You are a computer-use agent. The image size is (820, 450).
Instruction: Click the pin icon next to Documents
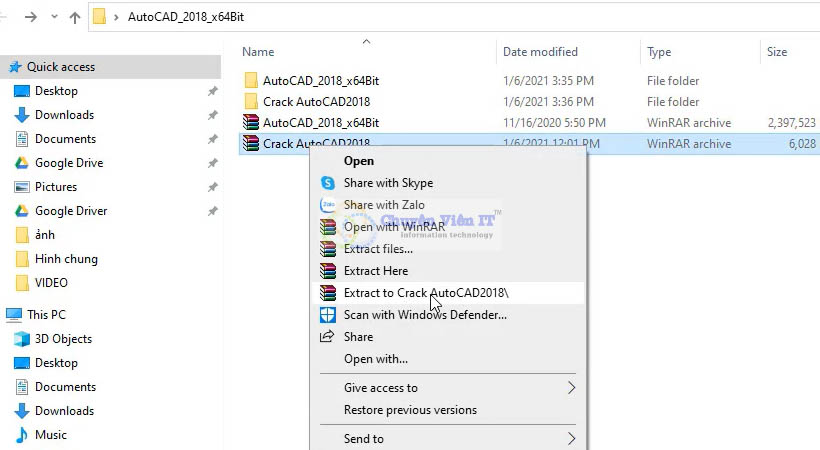pos(212,139)
